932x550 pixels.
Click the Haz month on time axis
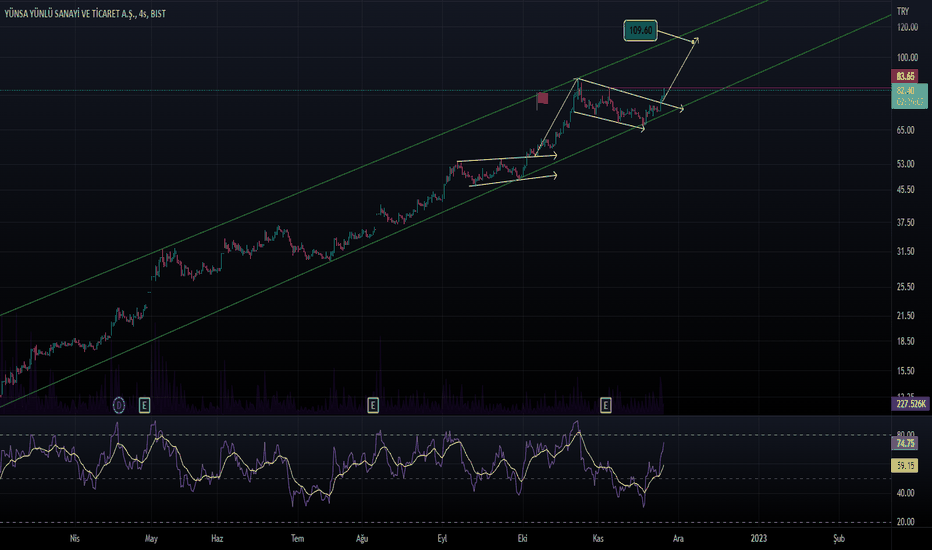217,538
